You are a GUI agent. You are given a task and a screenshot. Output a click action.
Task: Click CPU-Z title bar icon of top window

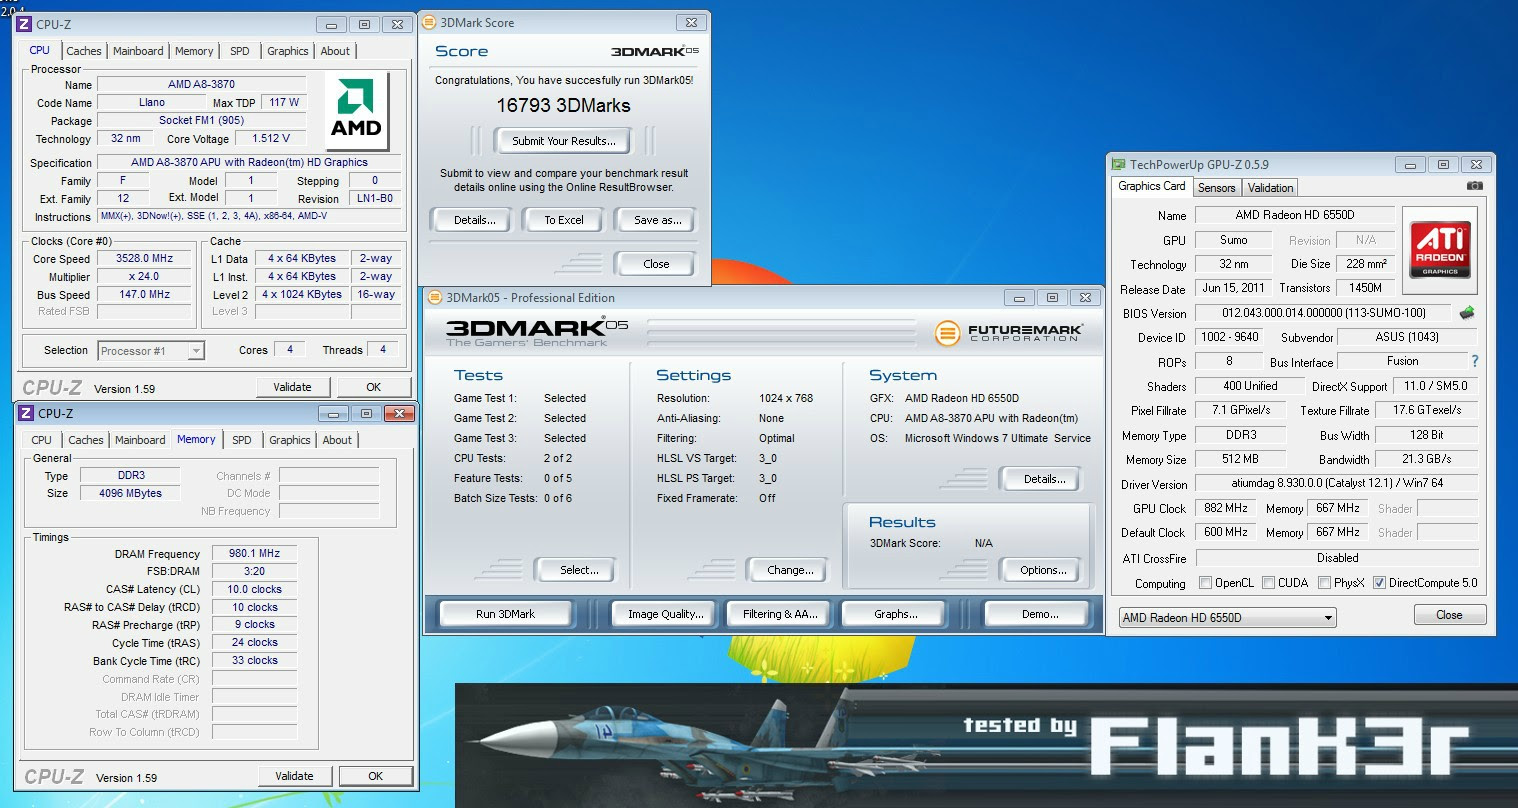point(25,24)
